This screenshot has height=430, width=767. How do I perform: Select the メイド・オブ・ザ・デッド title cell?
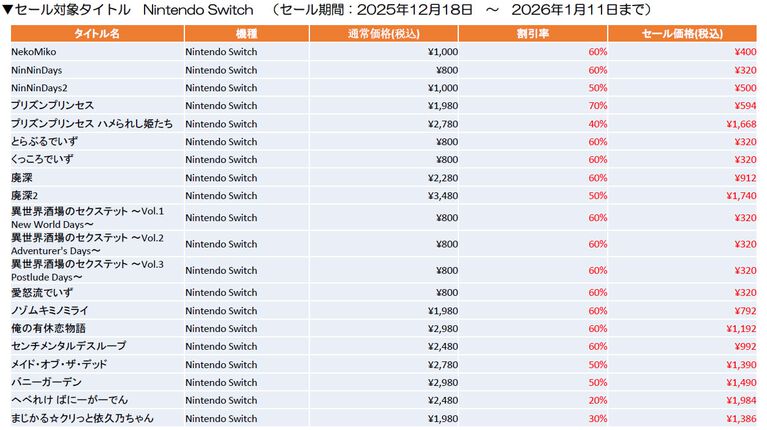point(59,364)
